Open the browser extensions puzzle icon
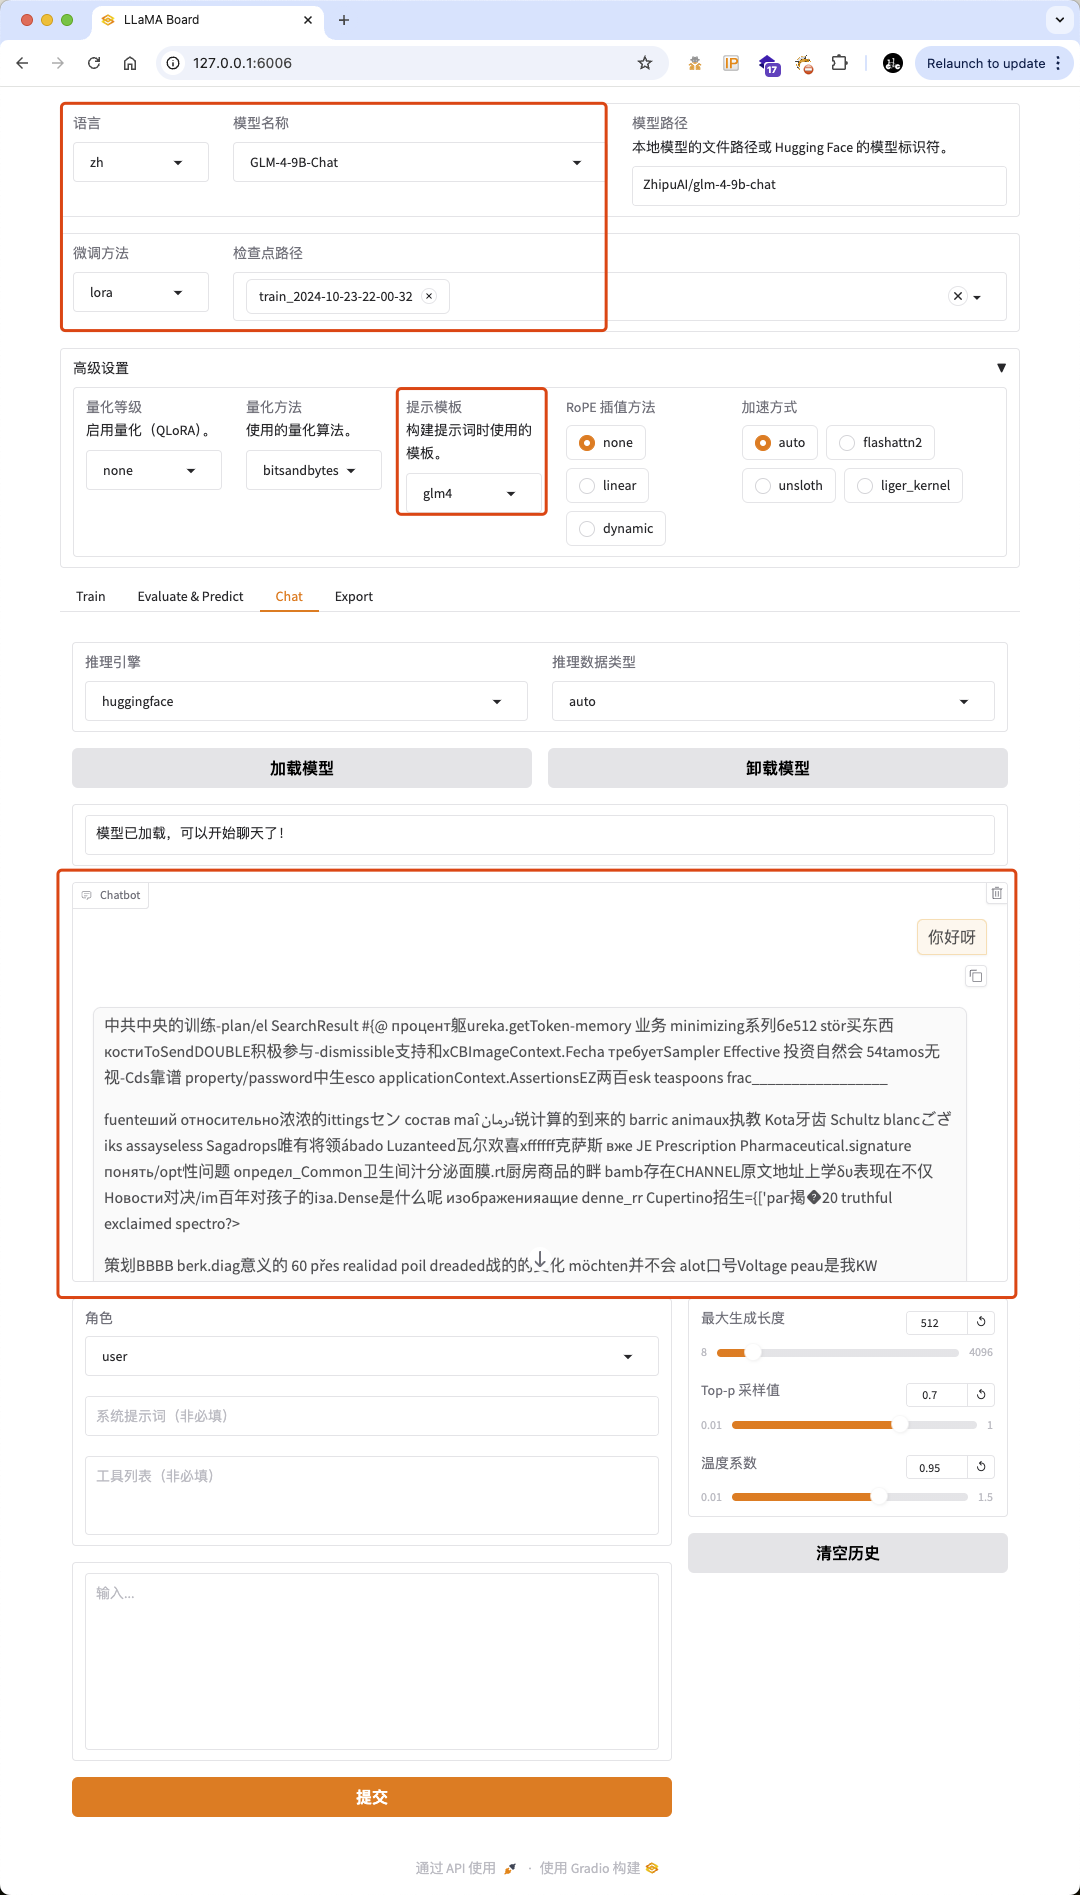Image resolution: width=1080 pixels, height=1895 pixels. [x=839, y=63]
